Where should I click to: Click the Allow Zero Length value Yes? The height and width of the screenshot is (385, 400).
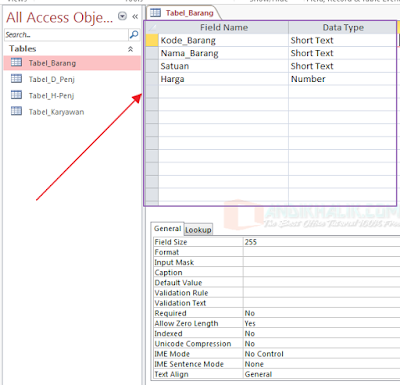(321, 323)
